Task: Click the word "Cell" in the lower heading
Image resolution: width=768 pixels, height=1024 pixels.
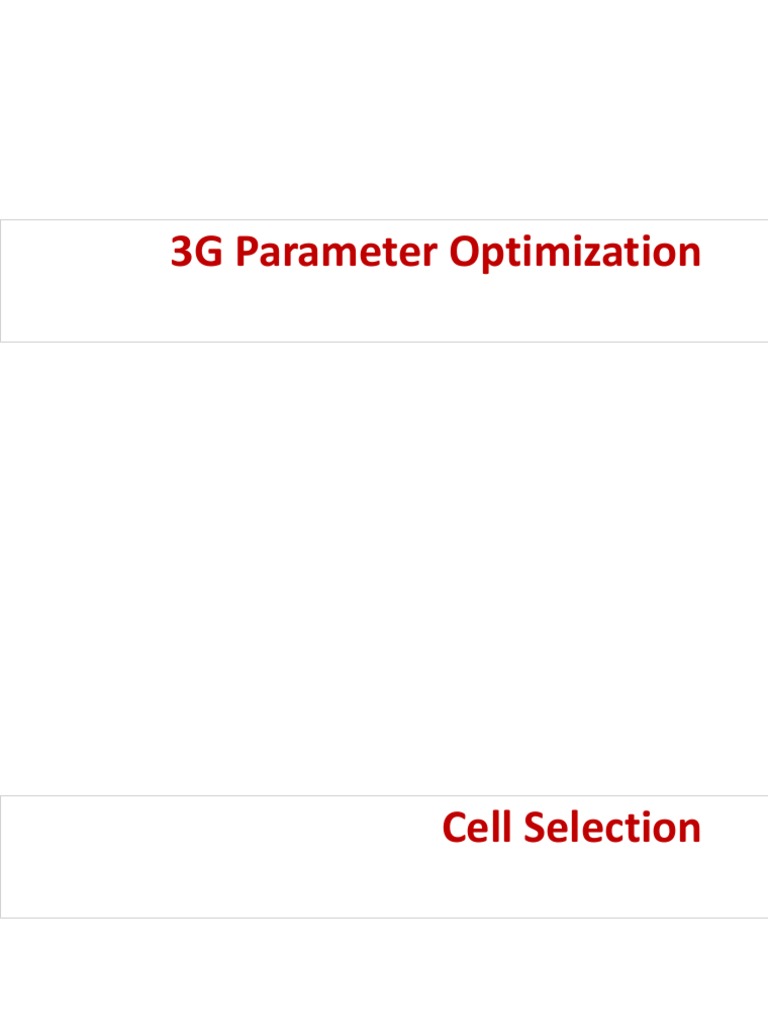Action: pos(474,828)
